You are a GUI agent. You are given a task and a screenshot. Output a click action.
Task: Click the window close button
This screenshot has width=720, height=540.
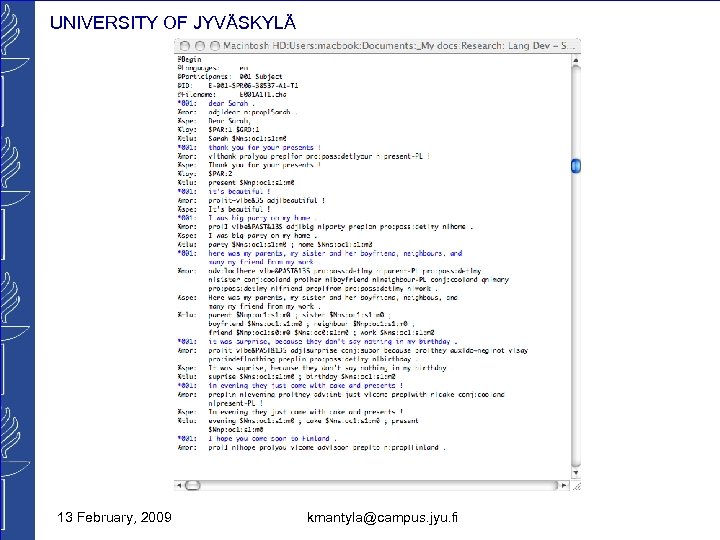[x=185, y=46]
